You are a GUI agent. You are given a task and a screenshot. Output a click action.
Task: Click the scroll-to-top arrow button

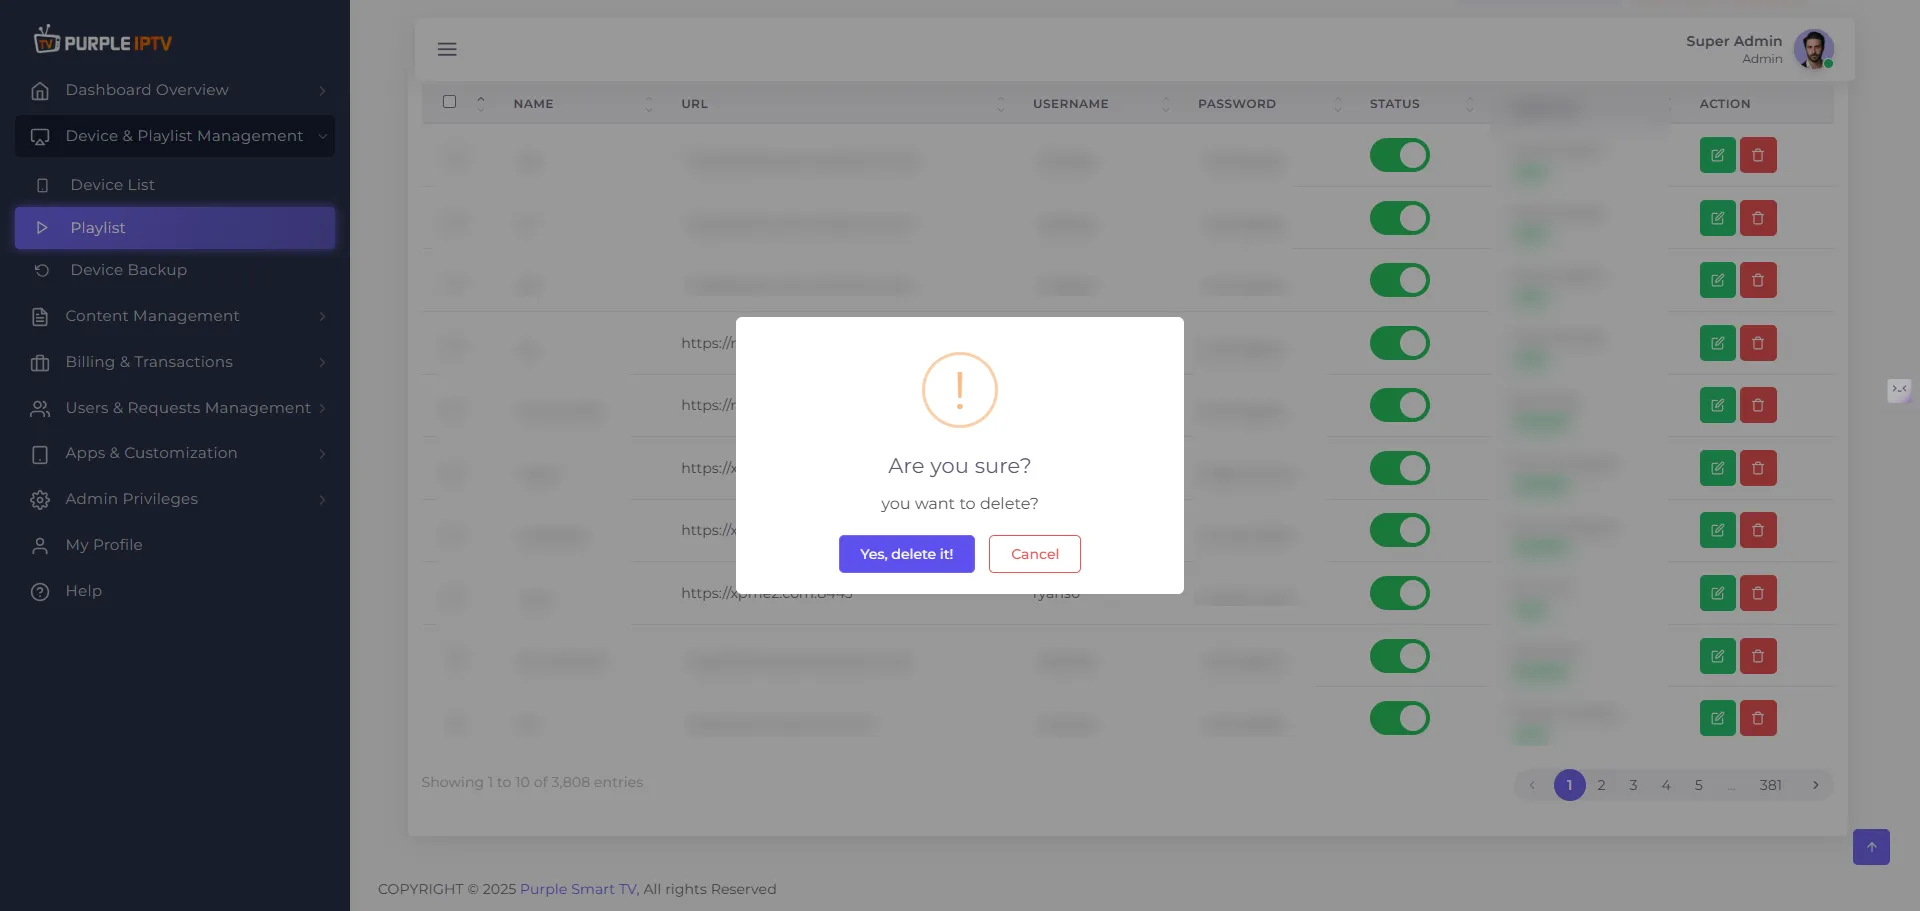[x=1871, y=847]
